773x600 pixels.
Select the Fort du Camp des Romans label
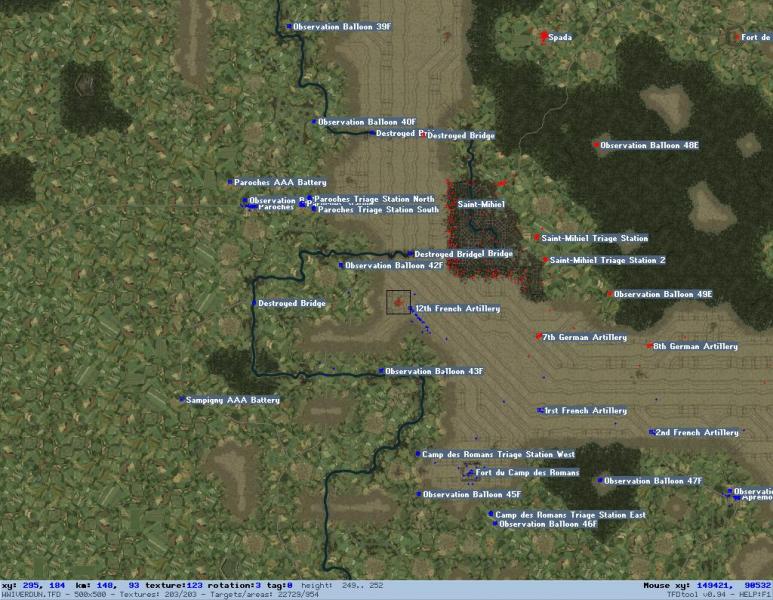coord(527,473)
